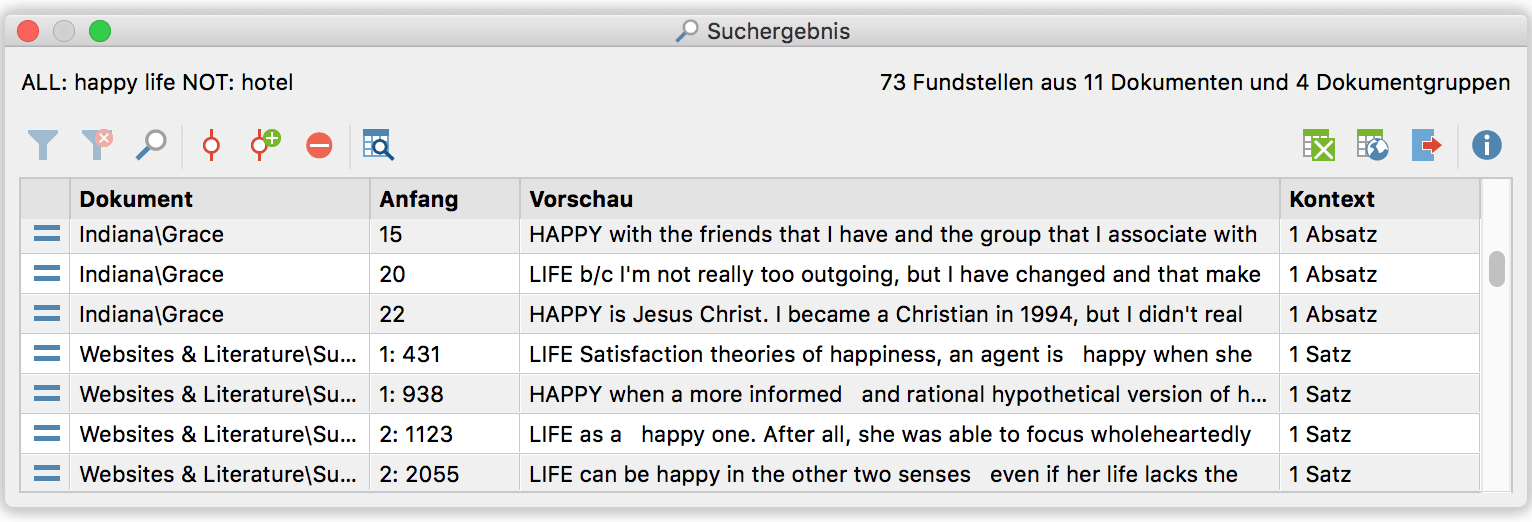Open the blue info icon
The image size is (1532, 522).
point(1487,146)
